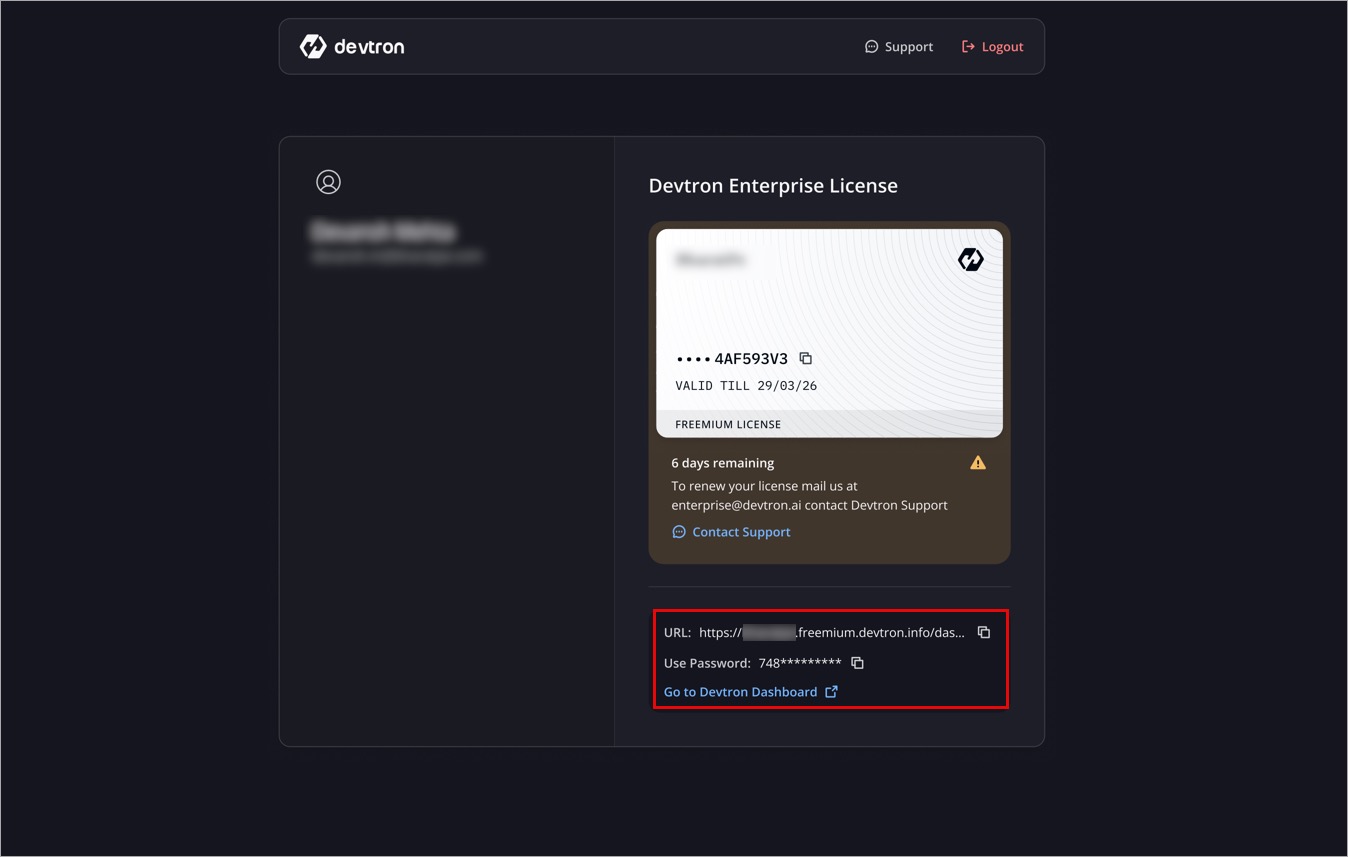The width and height of the screenshot is (1348, 857).
Task: Click the Support chat bubble icon in header
Action: point(871,47)
